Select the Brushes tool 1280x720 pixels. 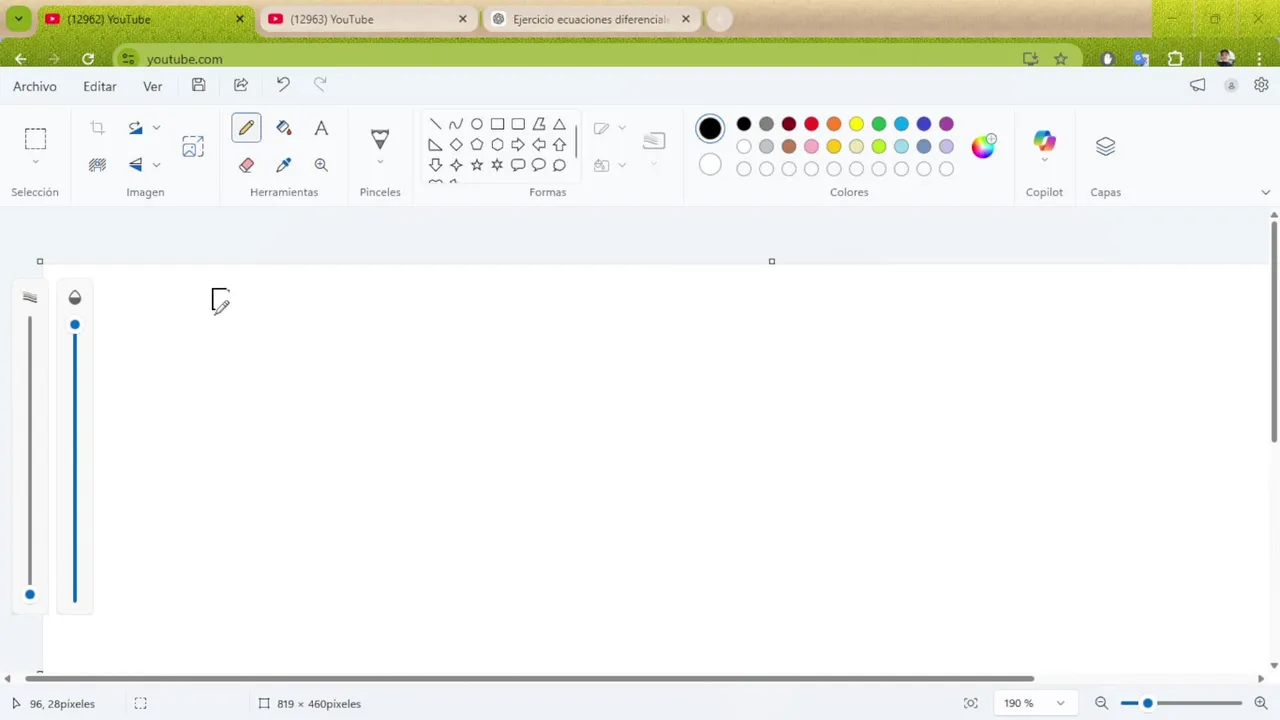380,138
